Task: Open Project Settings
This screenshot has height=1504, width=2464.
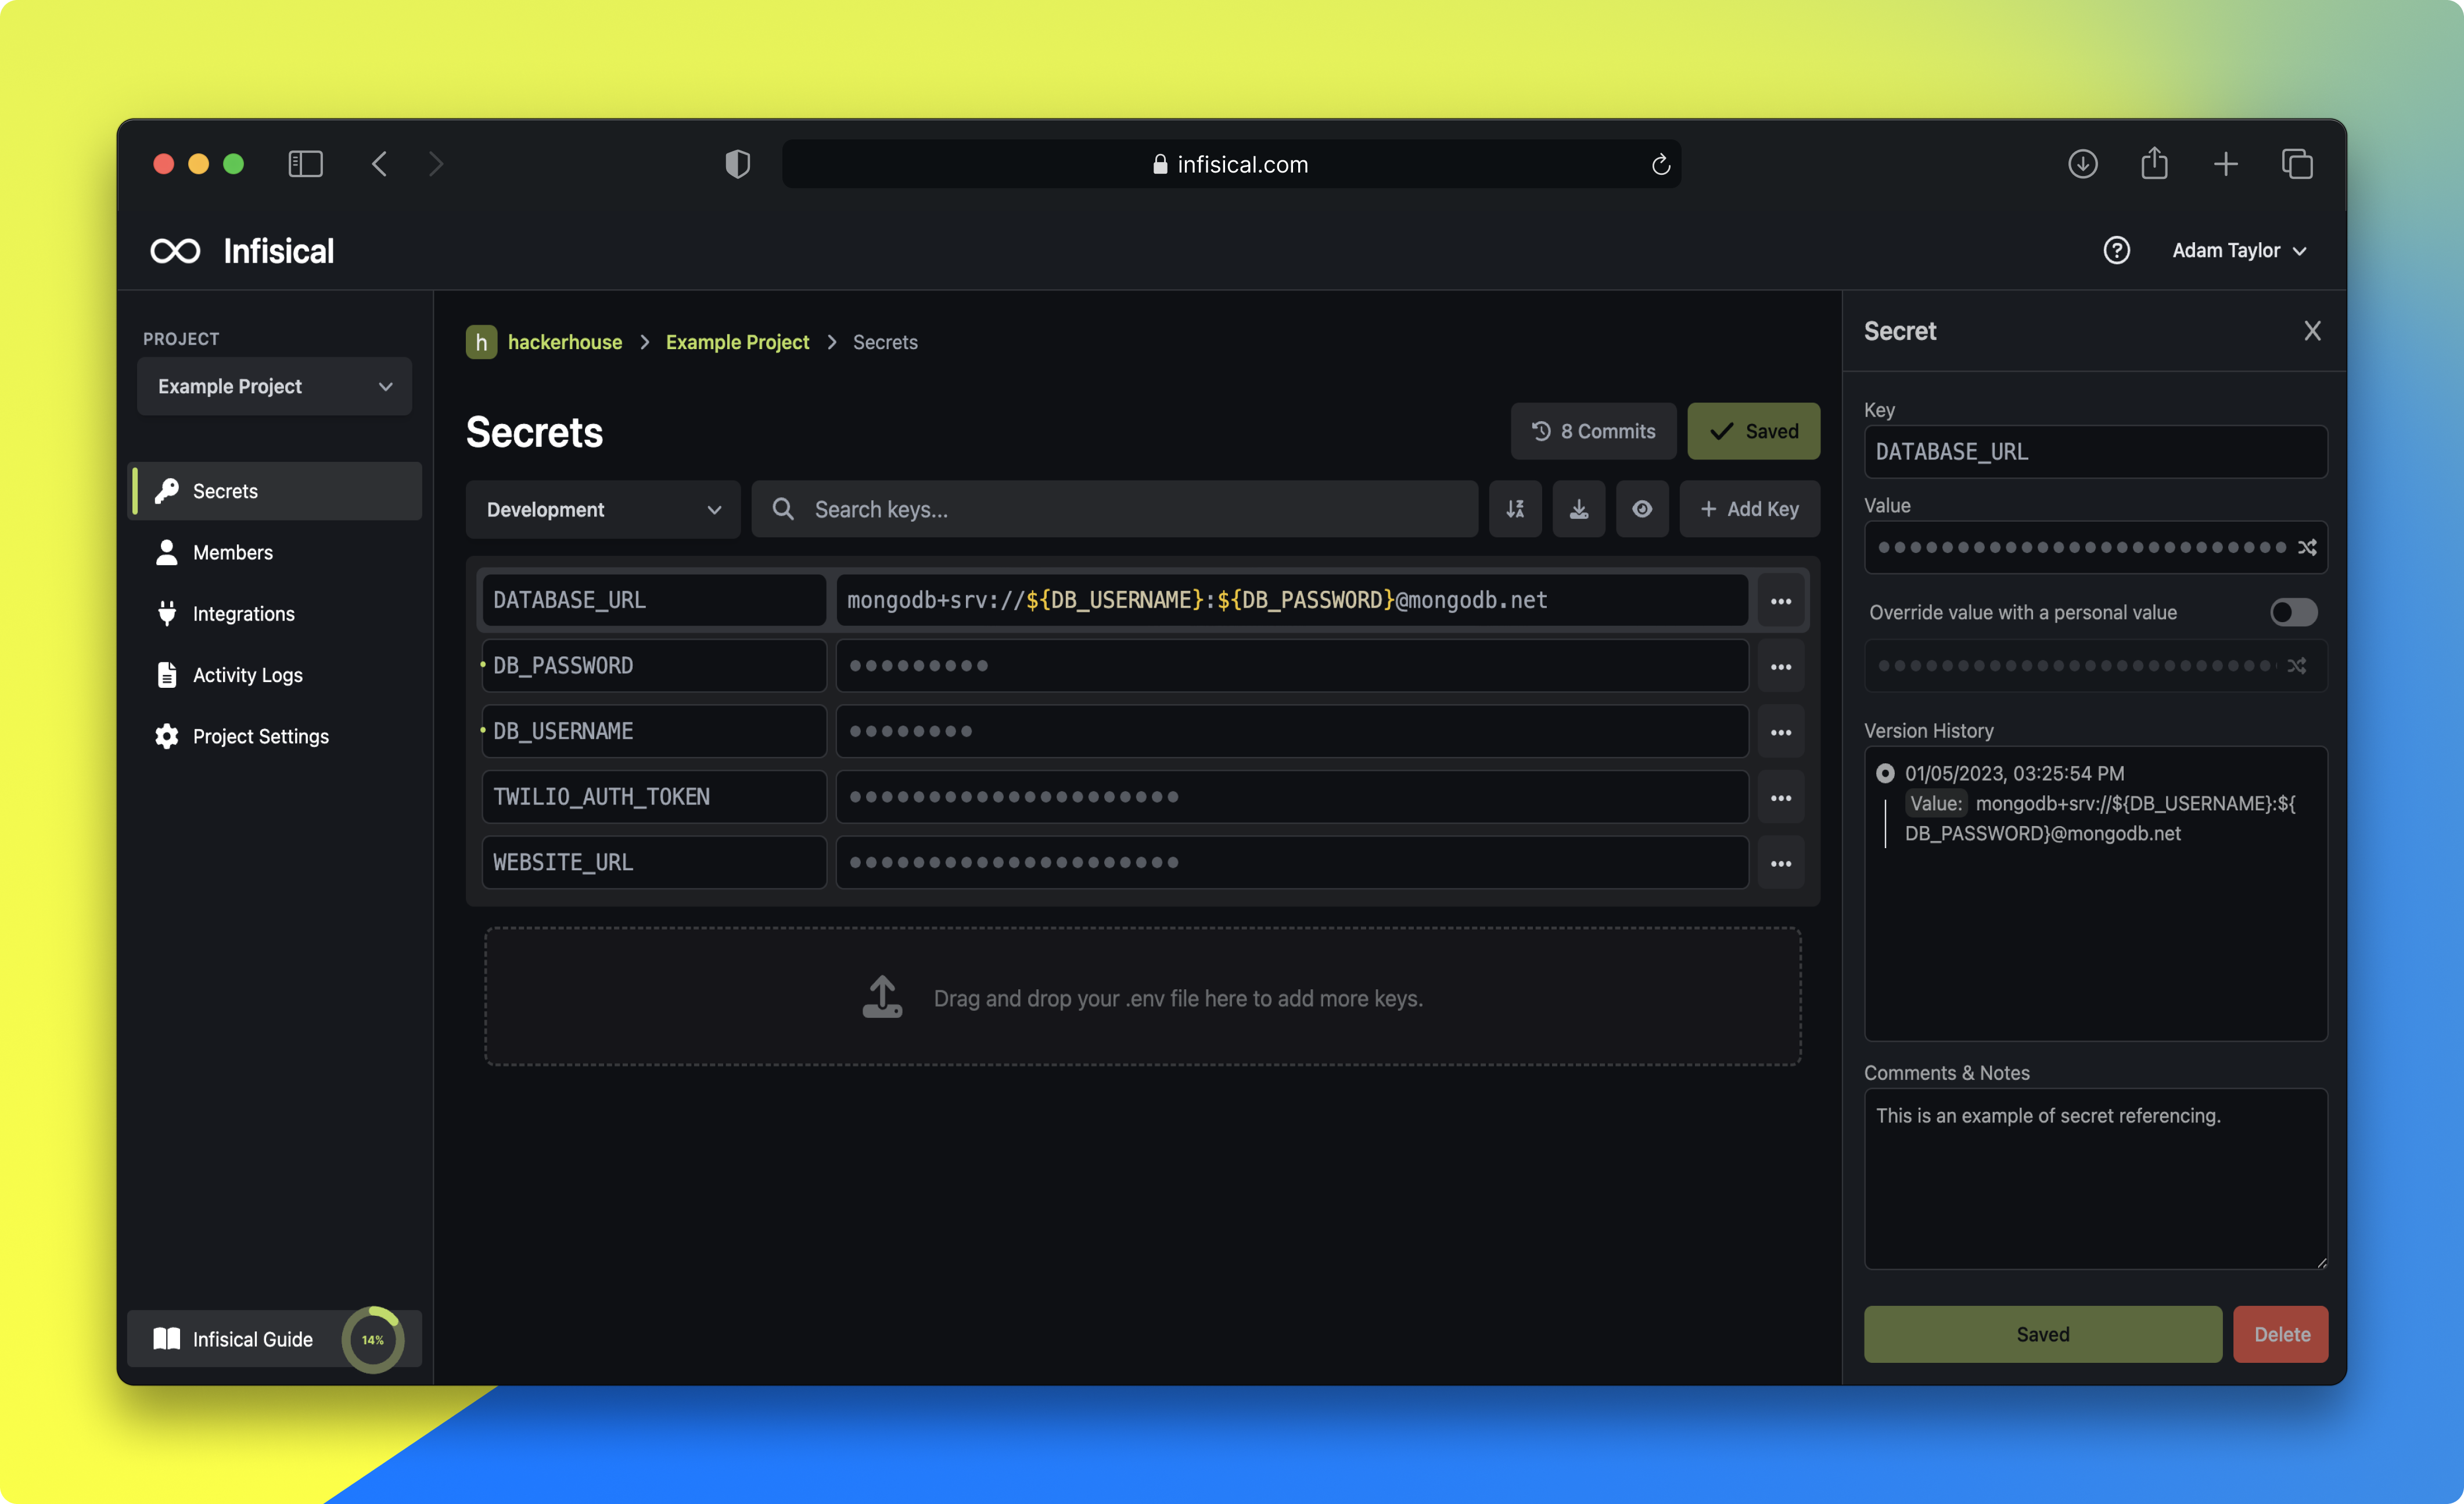Action: point(260,736)
